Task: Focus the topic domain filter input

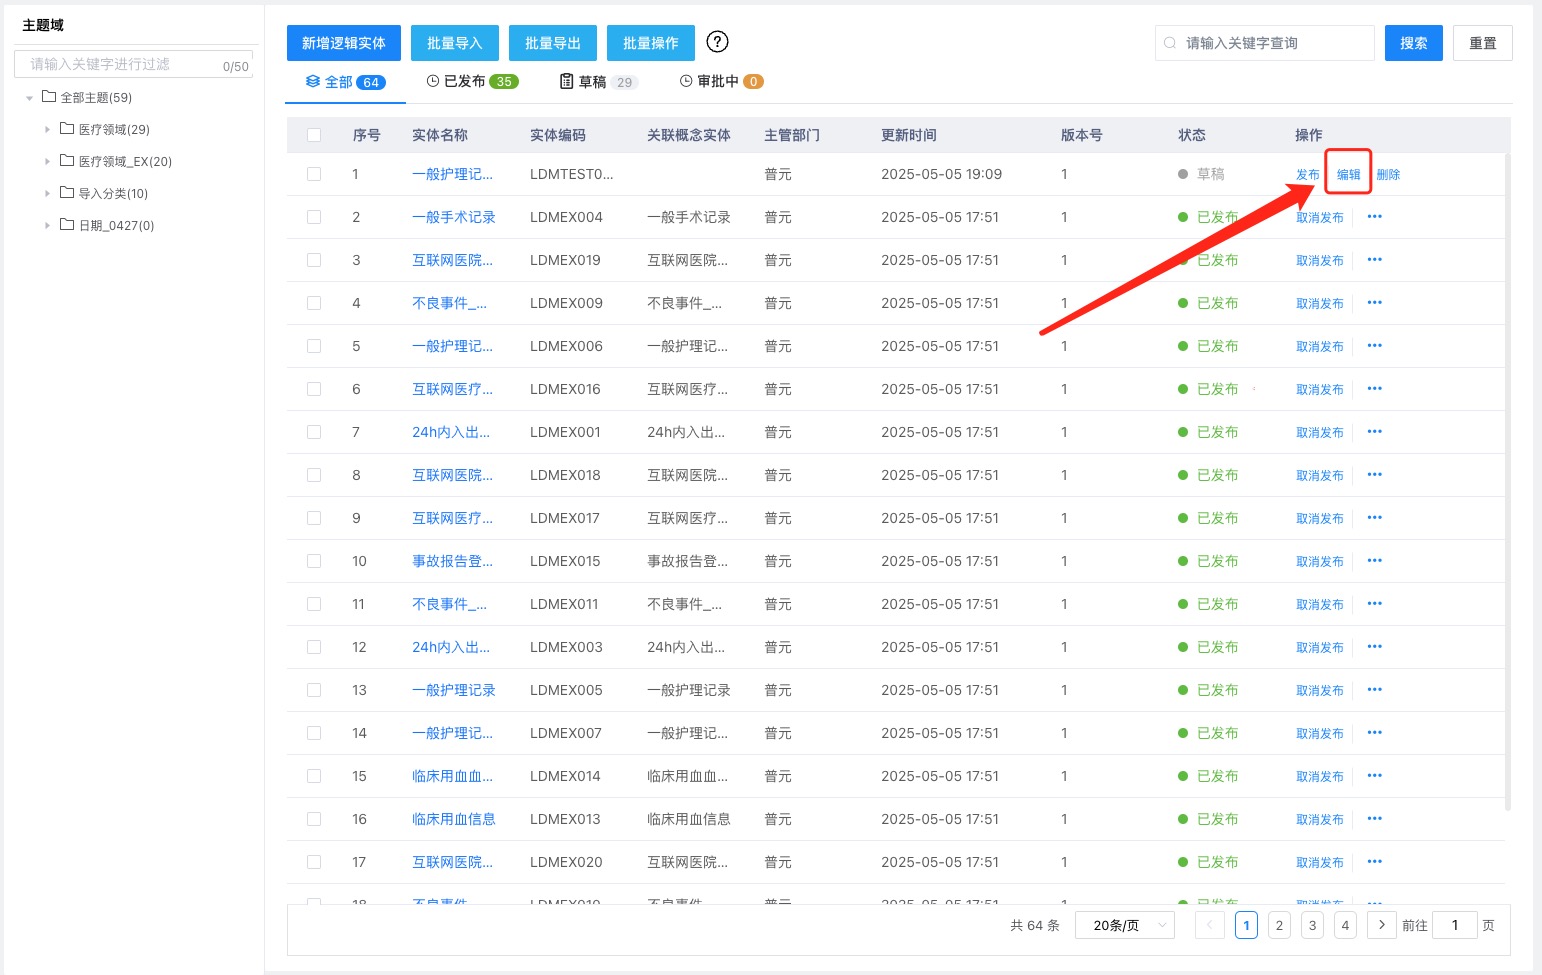Action: (x=120, y=64)
